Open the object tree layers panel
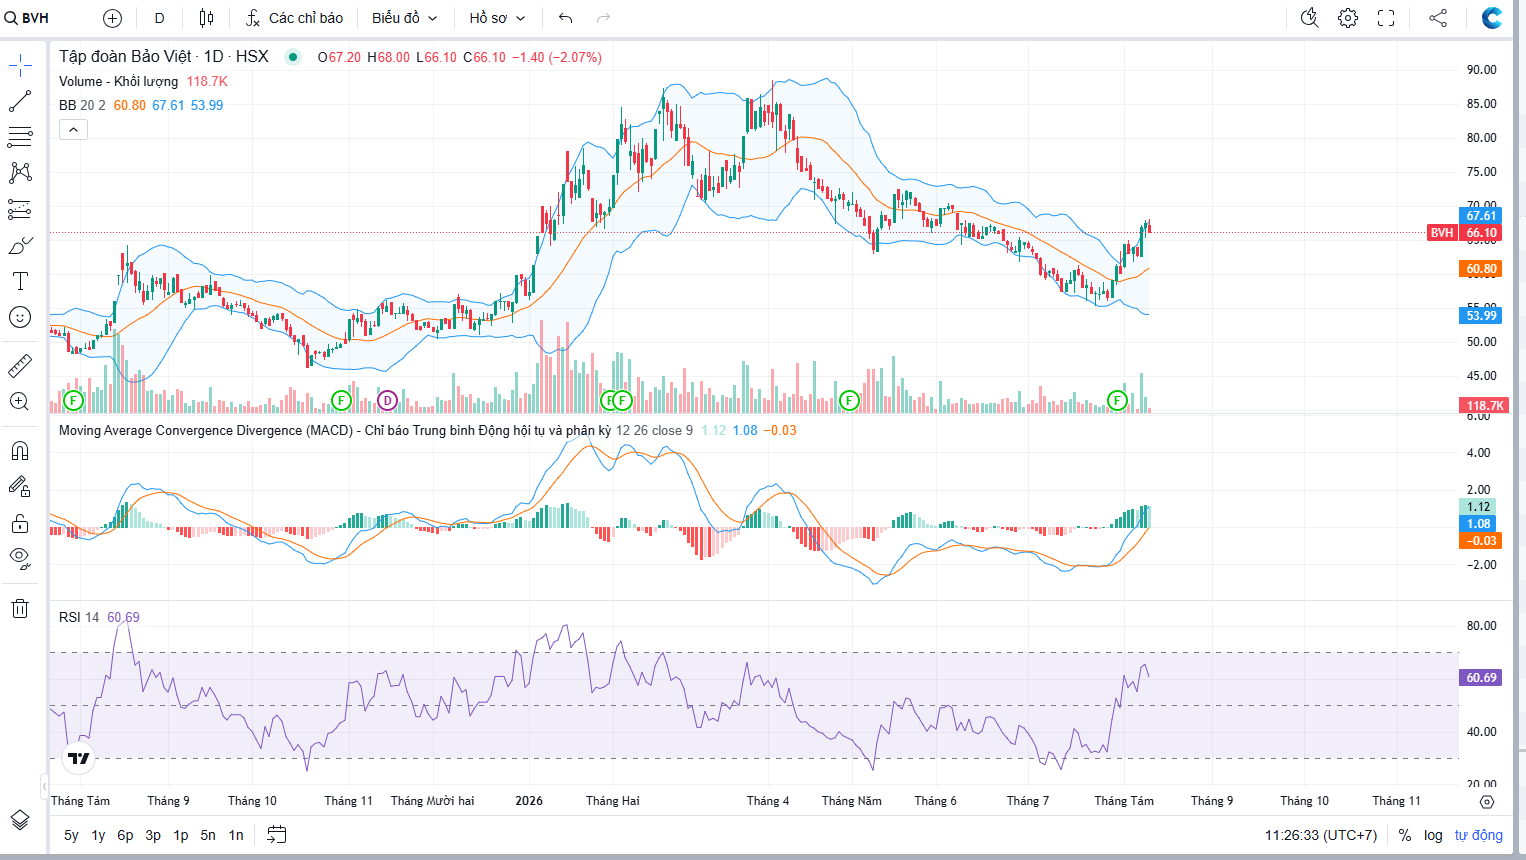The width and height of the screenshot is (1526, 860). click(x=20, y=820)
